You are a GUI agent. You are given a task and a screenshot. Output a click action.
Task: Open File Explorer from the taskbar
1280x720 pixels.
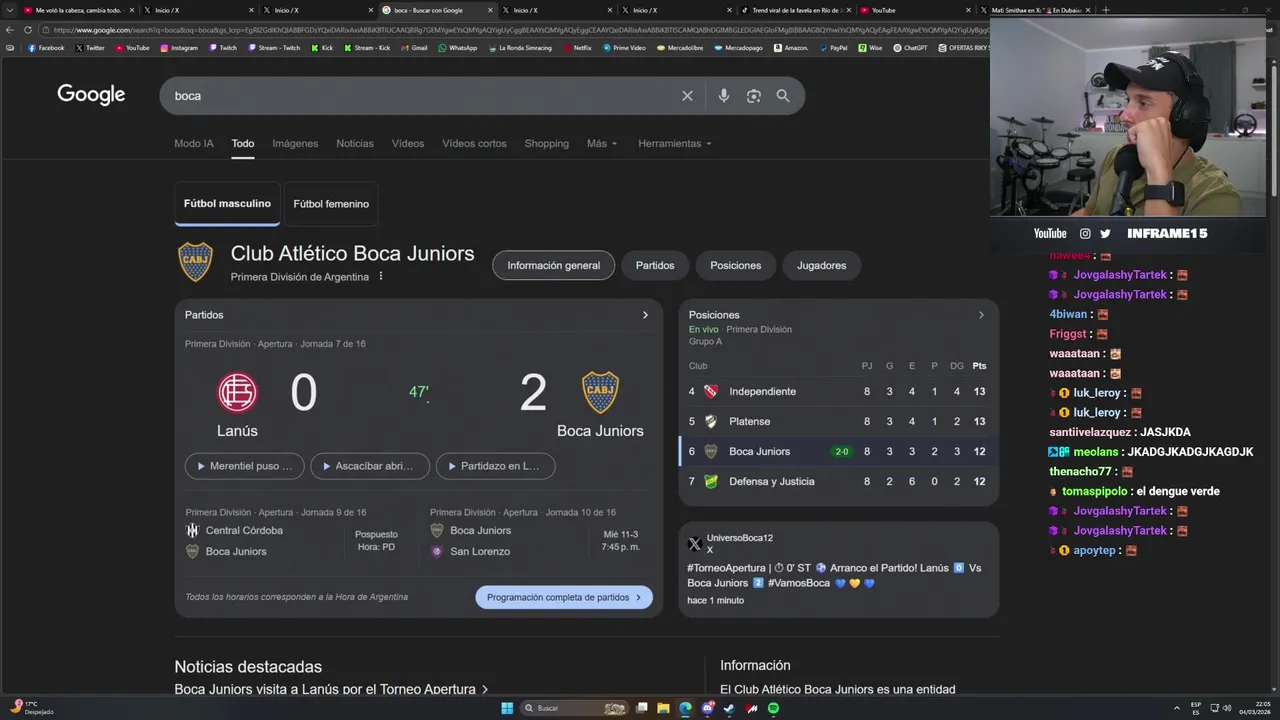(x=663, y=708)
